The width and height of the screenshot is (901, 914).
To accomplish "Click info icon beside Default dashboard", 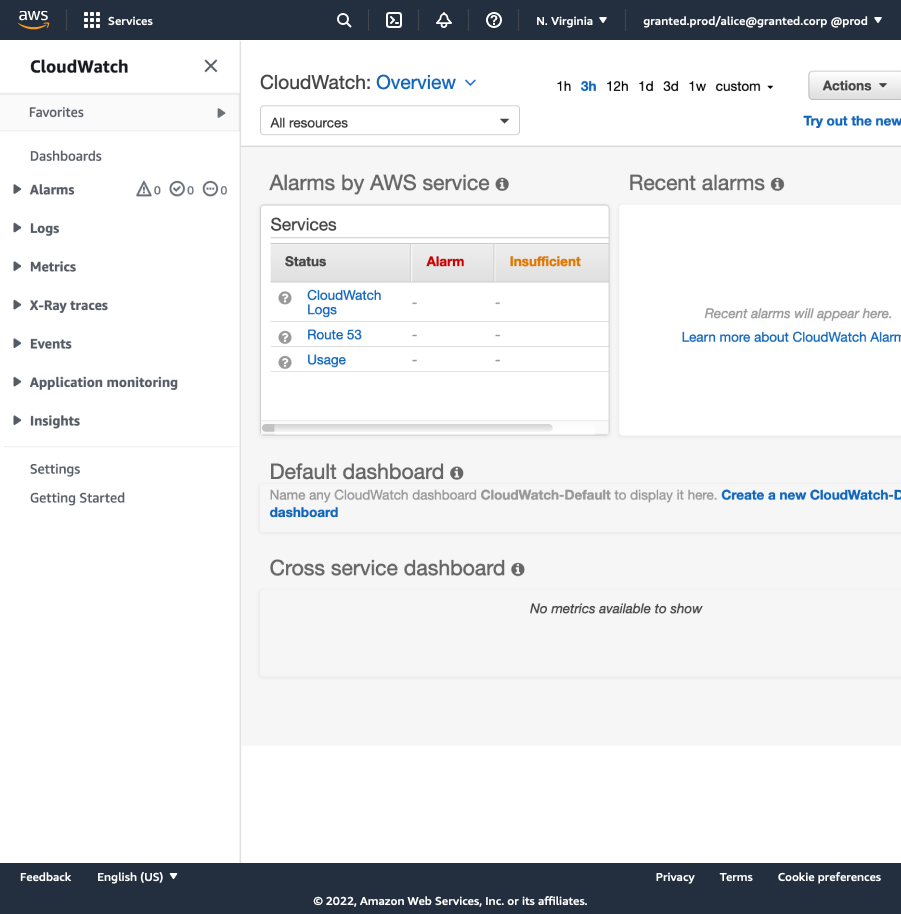I will pyautogui.click(x=456, y=473).
